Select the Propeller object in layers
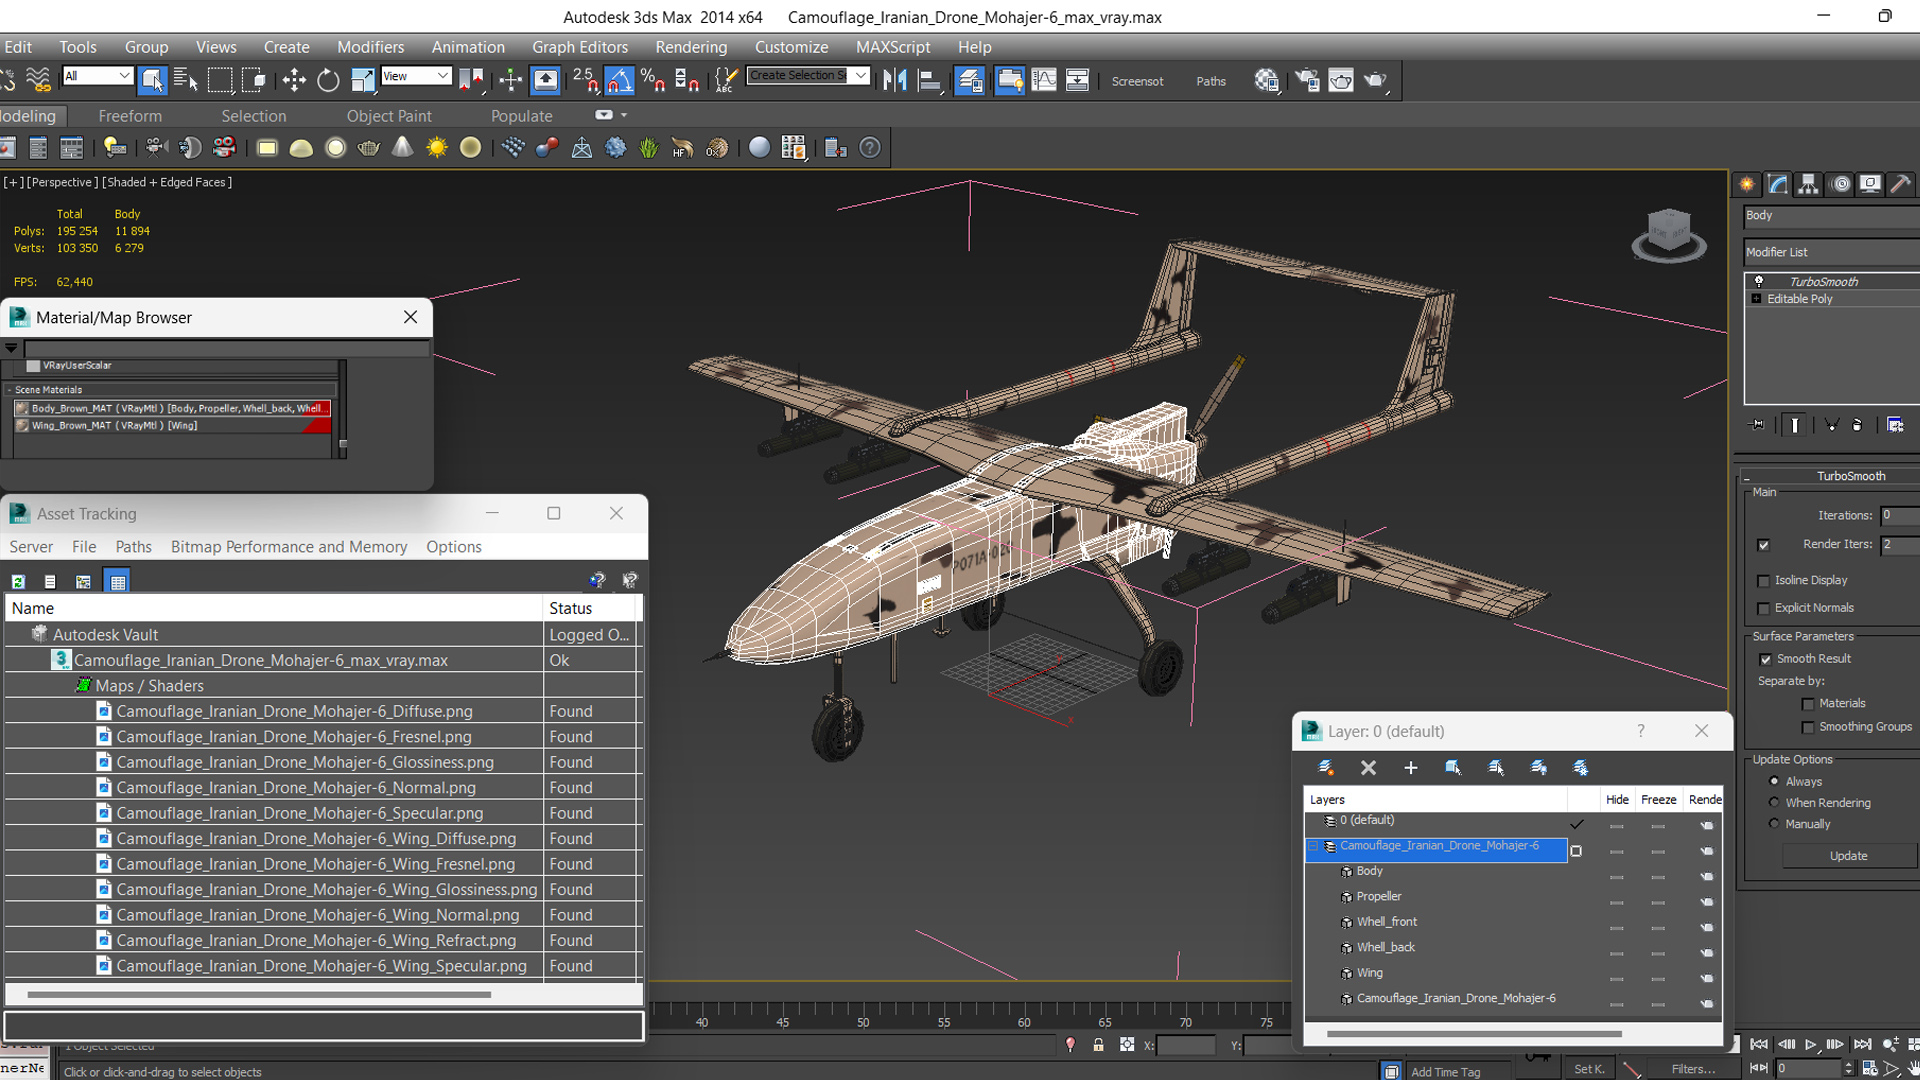 pos(1378,897)
